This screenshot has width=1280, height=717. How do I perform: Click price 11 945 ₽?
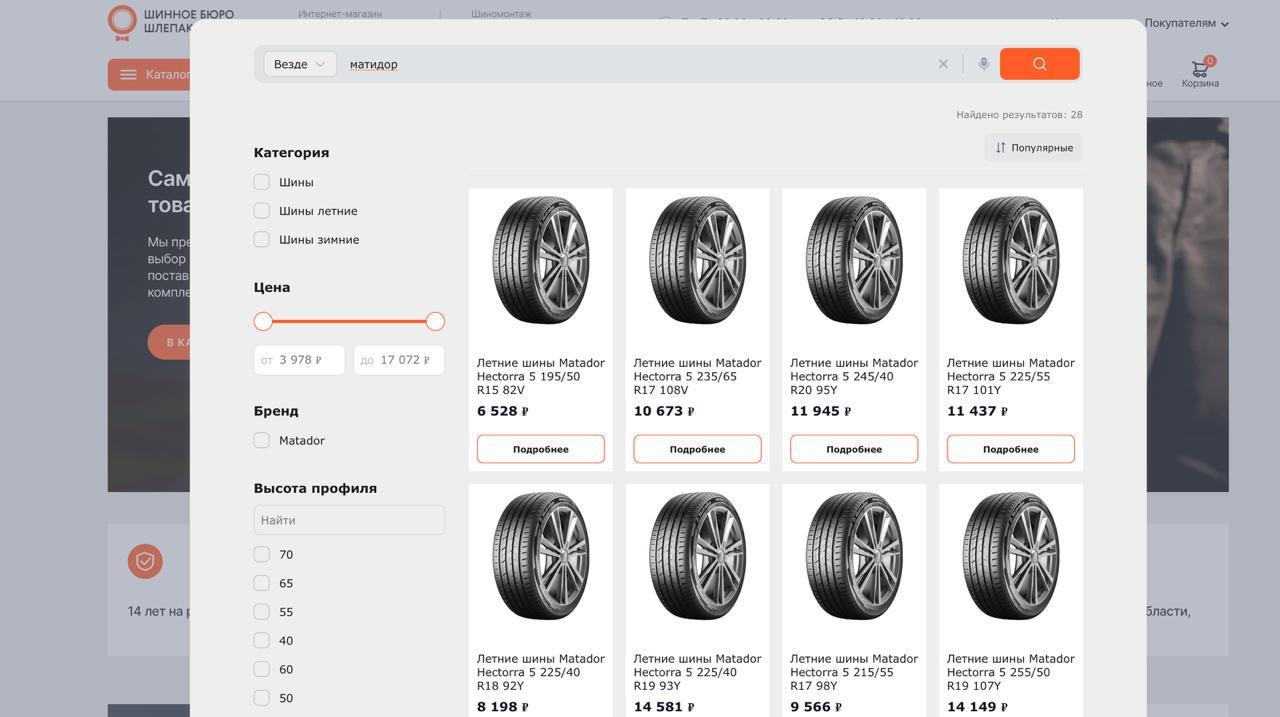821,411
